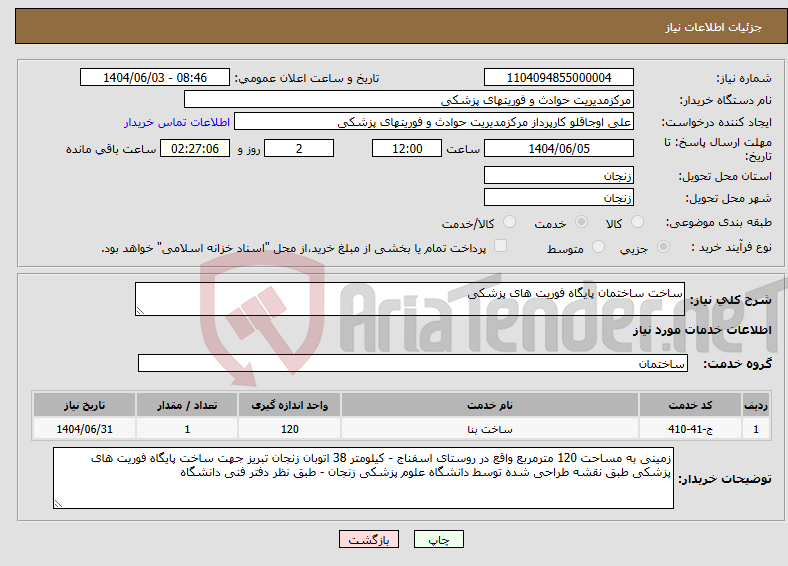The image size is (788, 566).
Task: Click the استان محل تحویل field
Action: 559,175
